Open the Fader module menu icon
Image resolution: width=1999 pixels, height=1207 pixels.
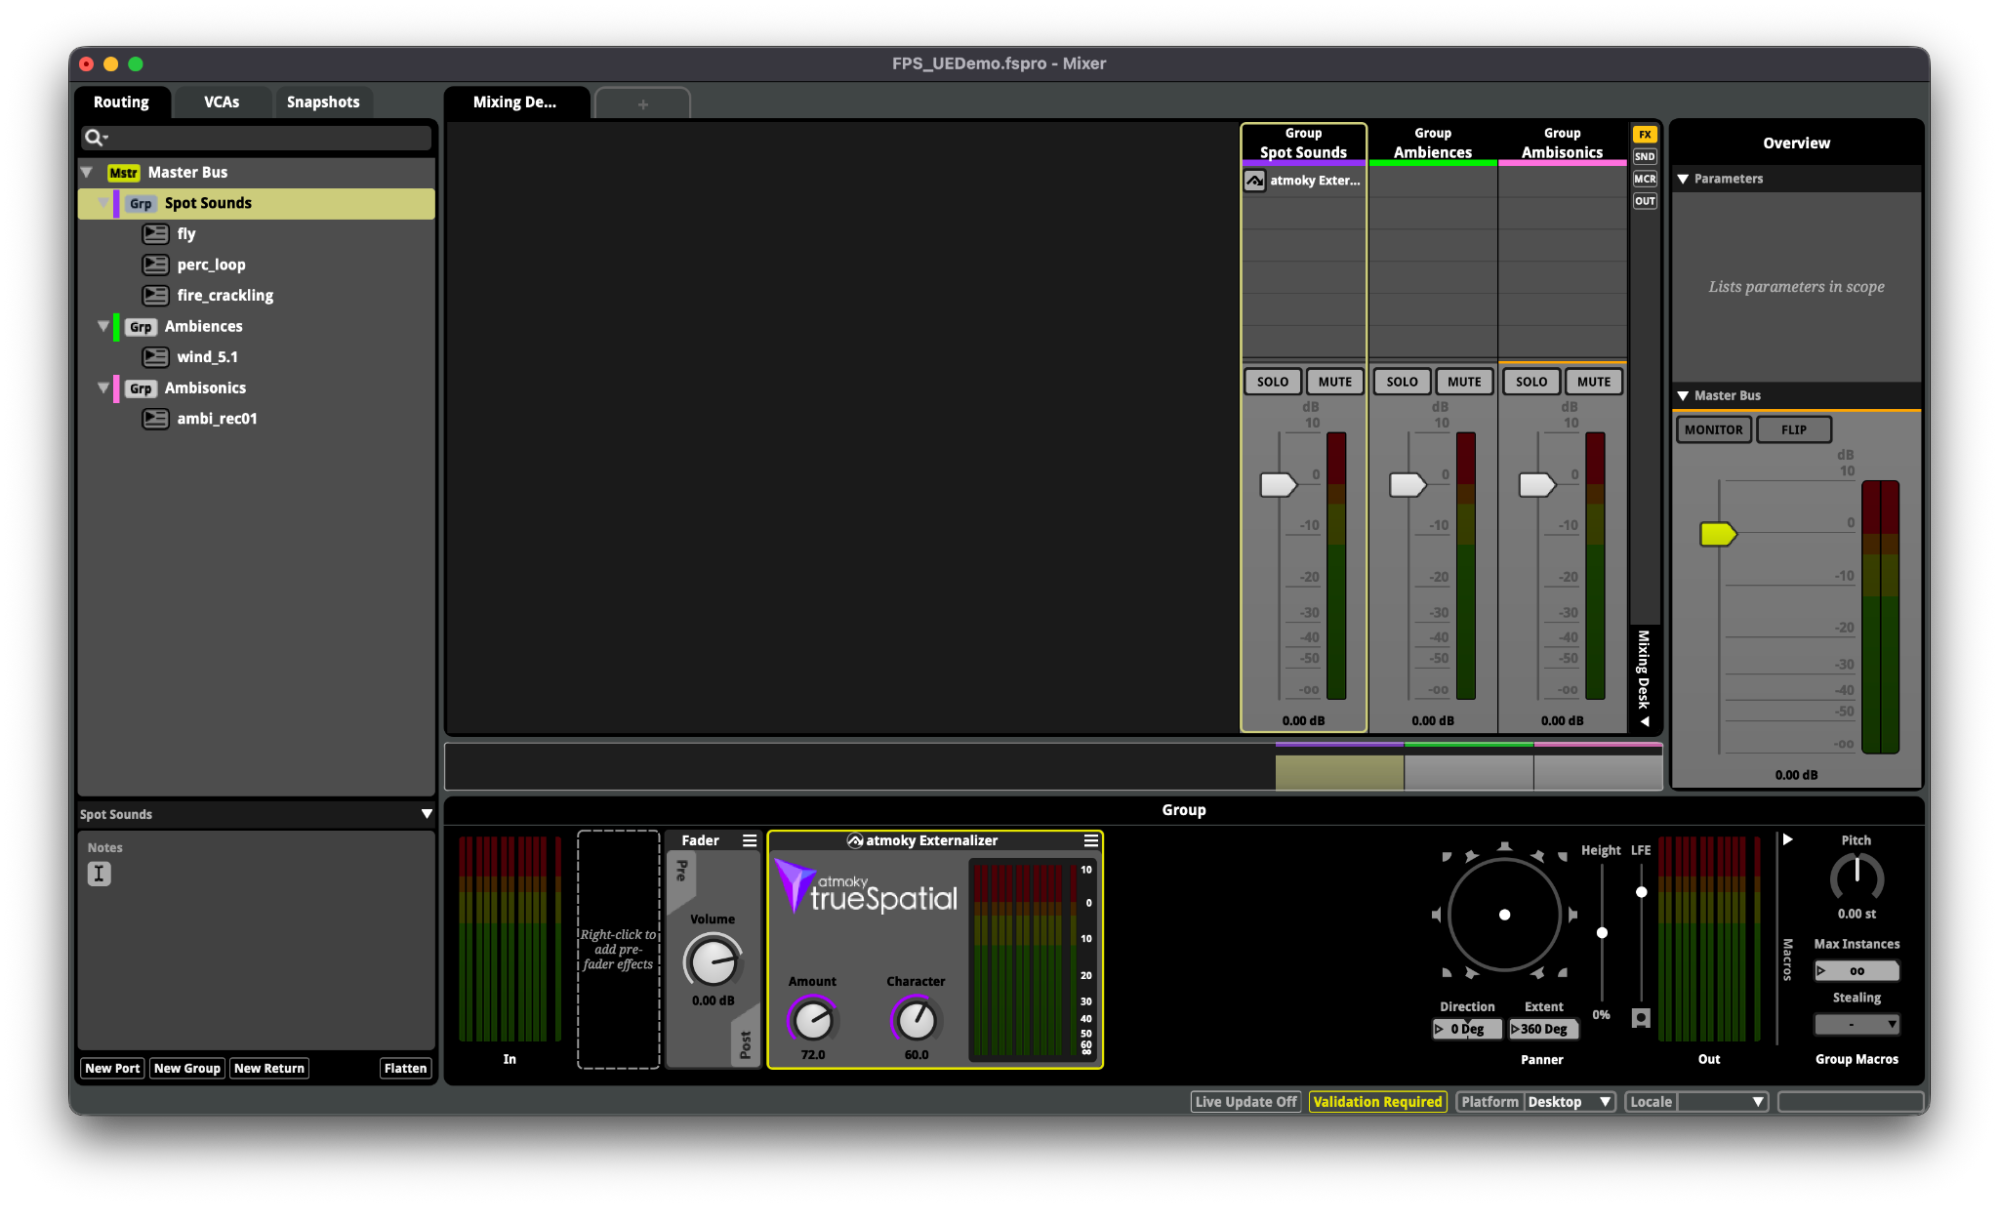coord(749,840)
